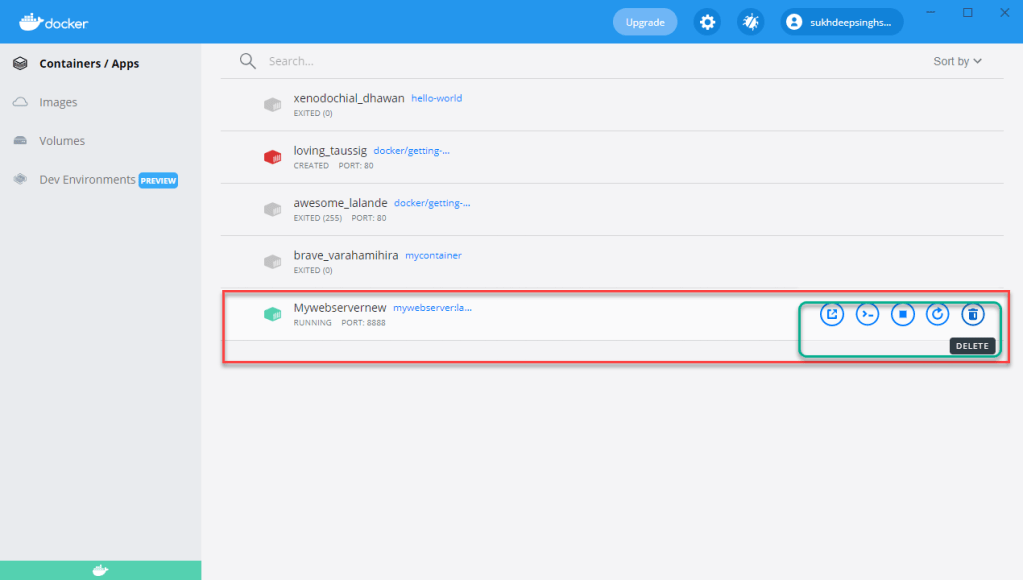Stop the Mywebservernew container
Image resolution: width=1023 pixels, height=580 pixels.
click(902, 314)
